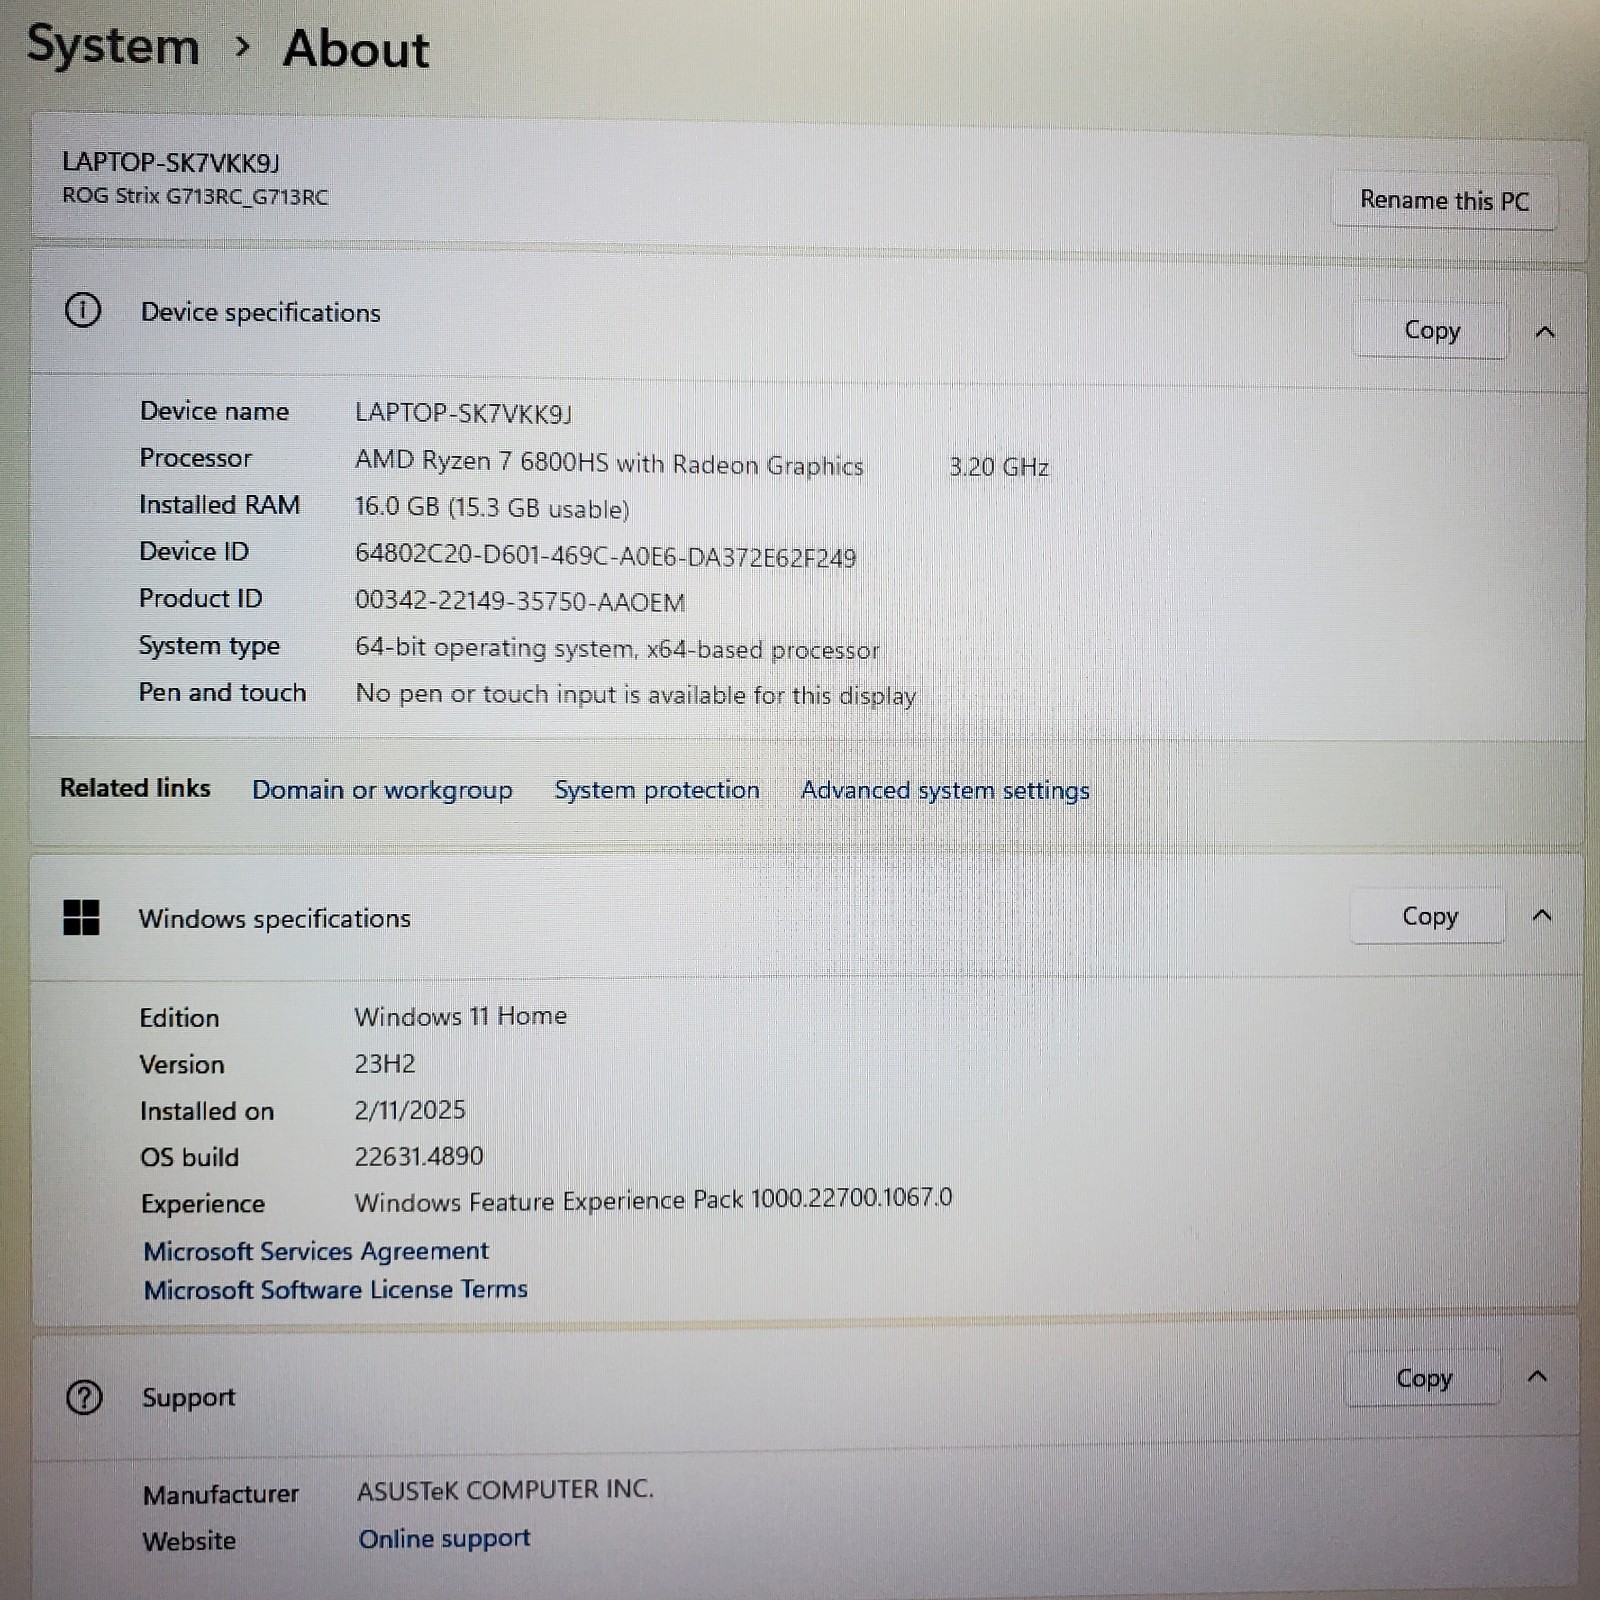Click the breadcrumb chevron between System and About
This screenshot has height=1600, width=1600.
click(241, 47)
